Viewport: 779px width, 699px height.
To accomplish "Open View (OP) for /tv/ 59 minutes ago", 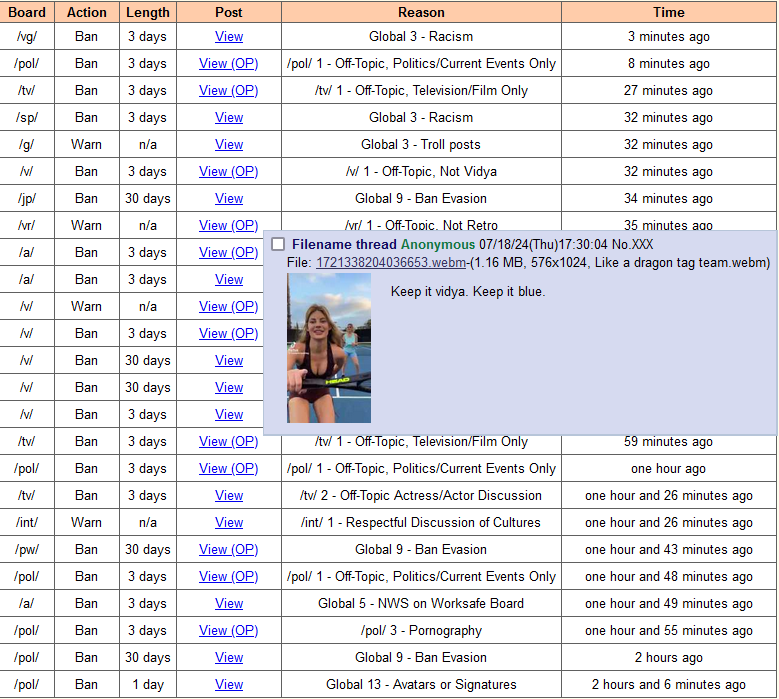I will click(x=229, y=441).
